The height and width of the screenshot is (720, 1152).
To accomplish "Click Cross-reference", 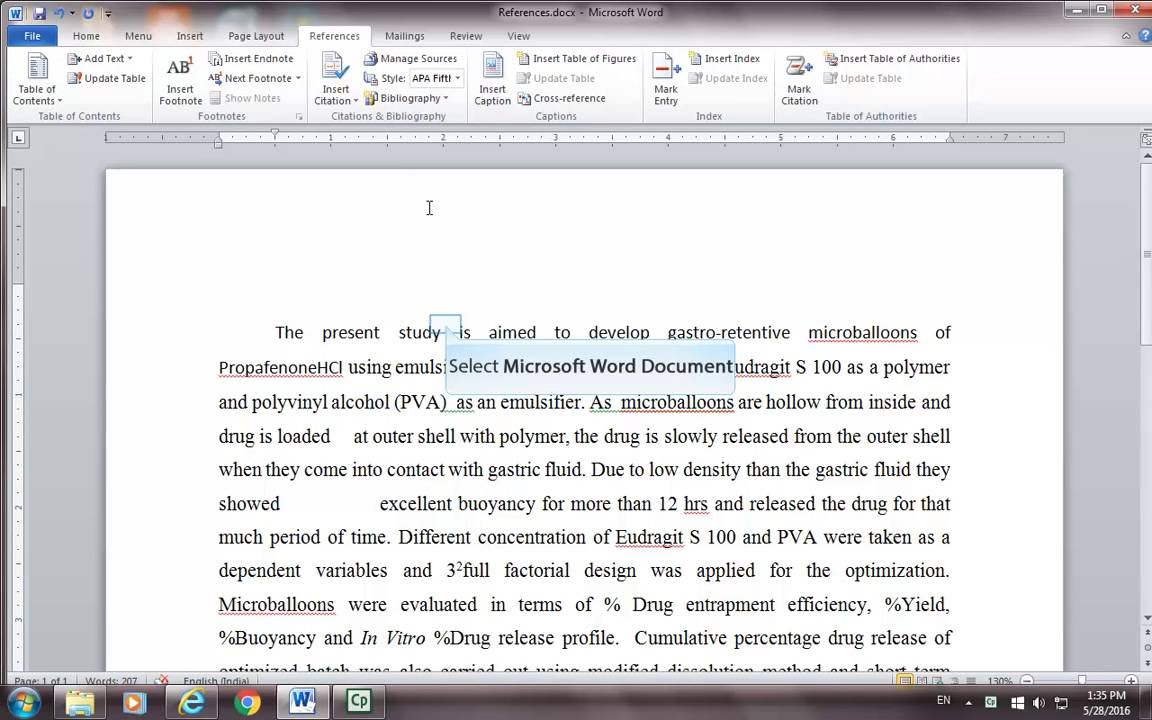I will (x=561, y=98).
